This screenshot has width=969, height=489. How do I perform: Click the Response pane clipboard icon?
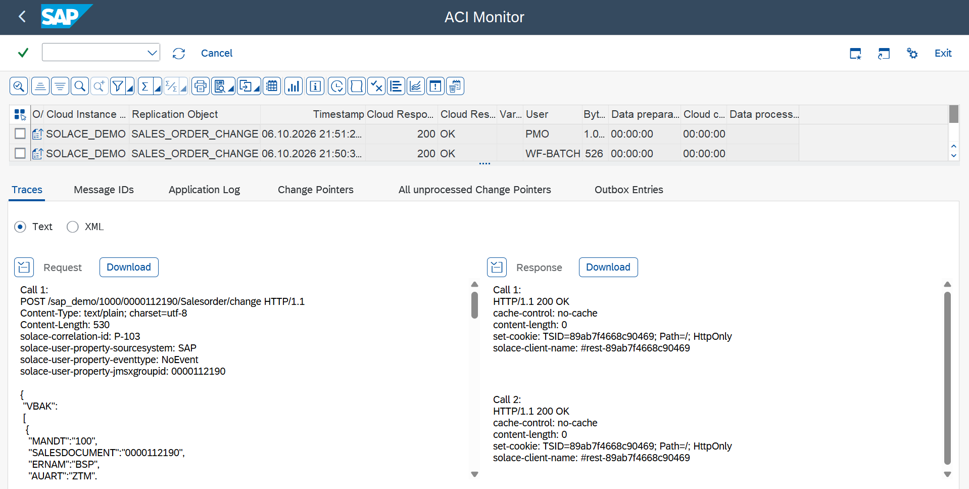[x=497, y=267]
